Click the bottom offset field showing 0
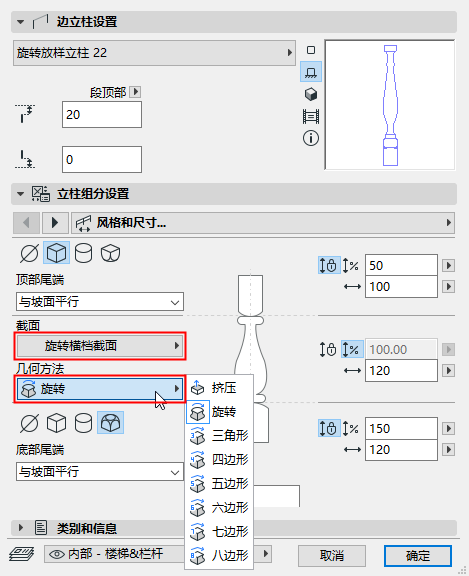Viewport: 469px width, 576px height. pyautogui.click(x=102, y=159)
